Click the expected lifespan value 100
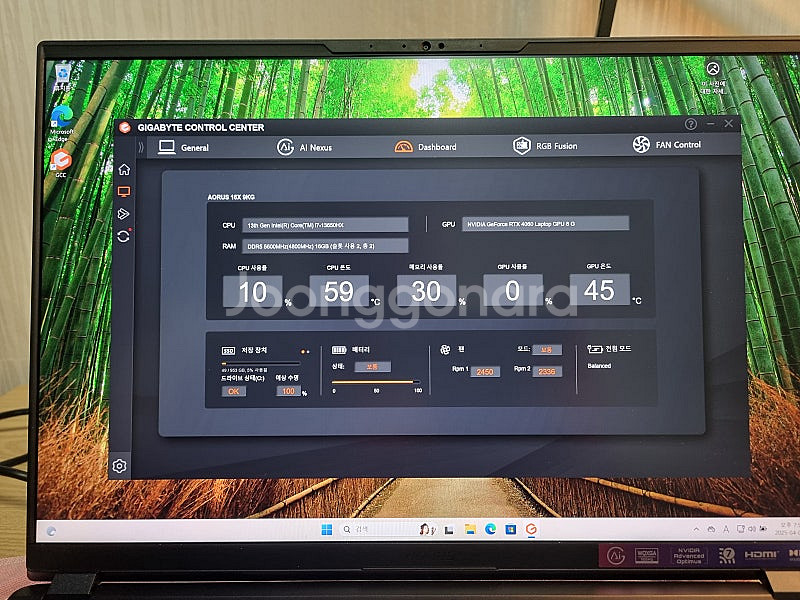 pyautogui.click(x=289, y=391)
